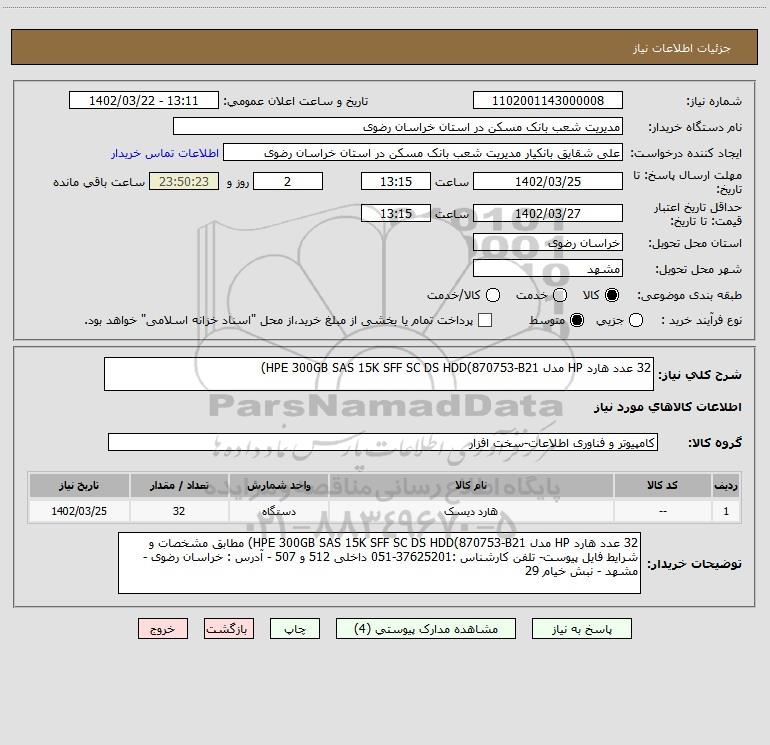Click the quantity cell showing 32

click(179, 511)
